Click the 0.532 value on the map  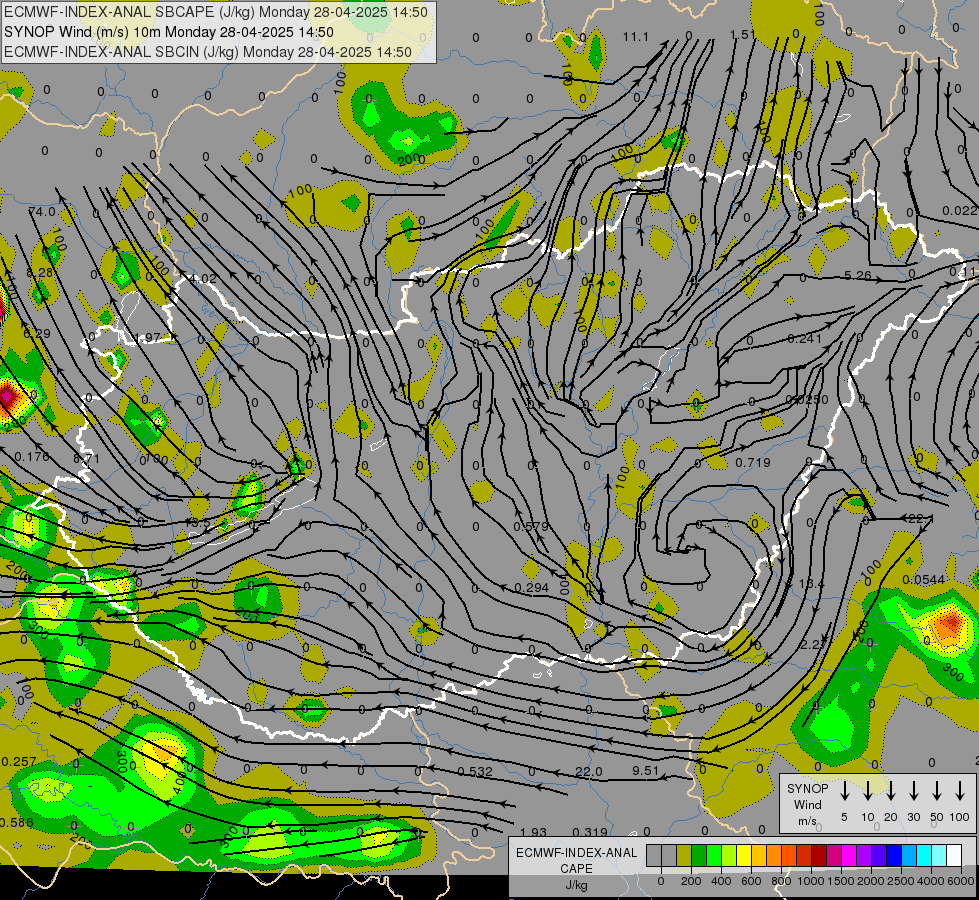tap(475, 772)
